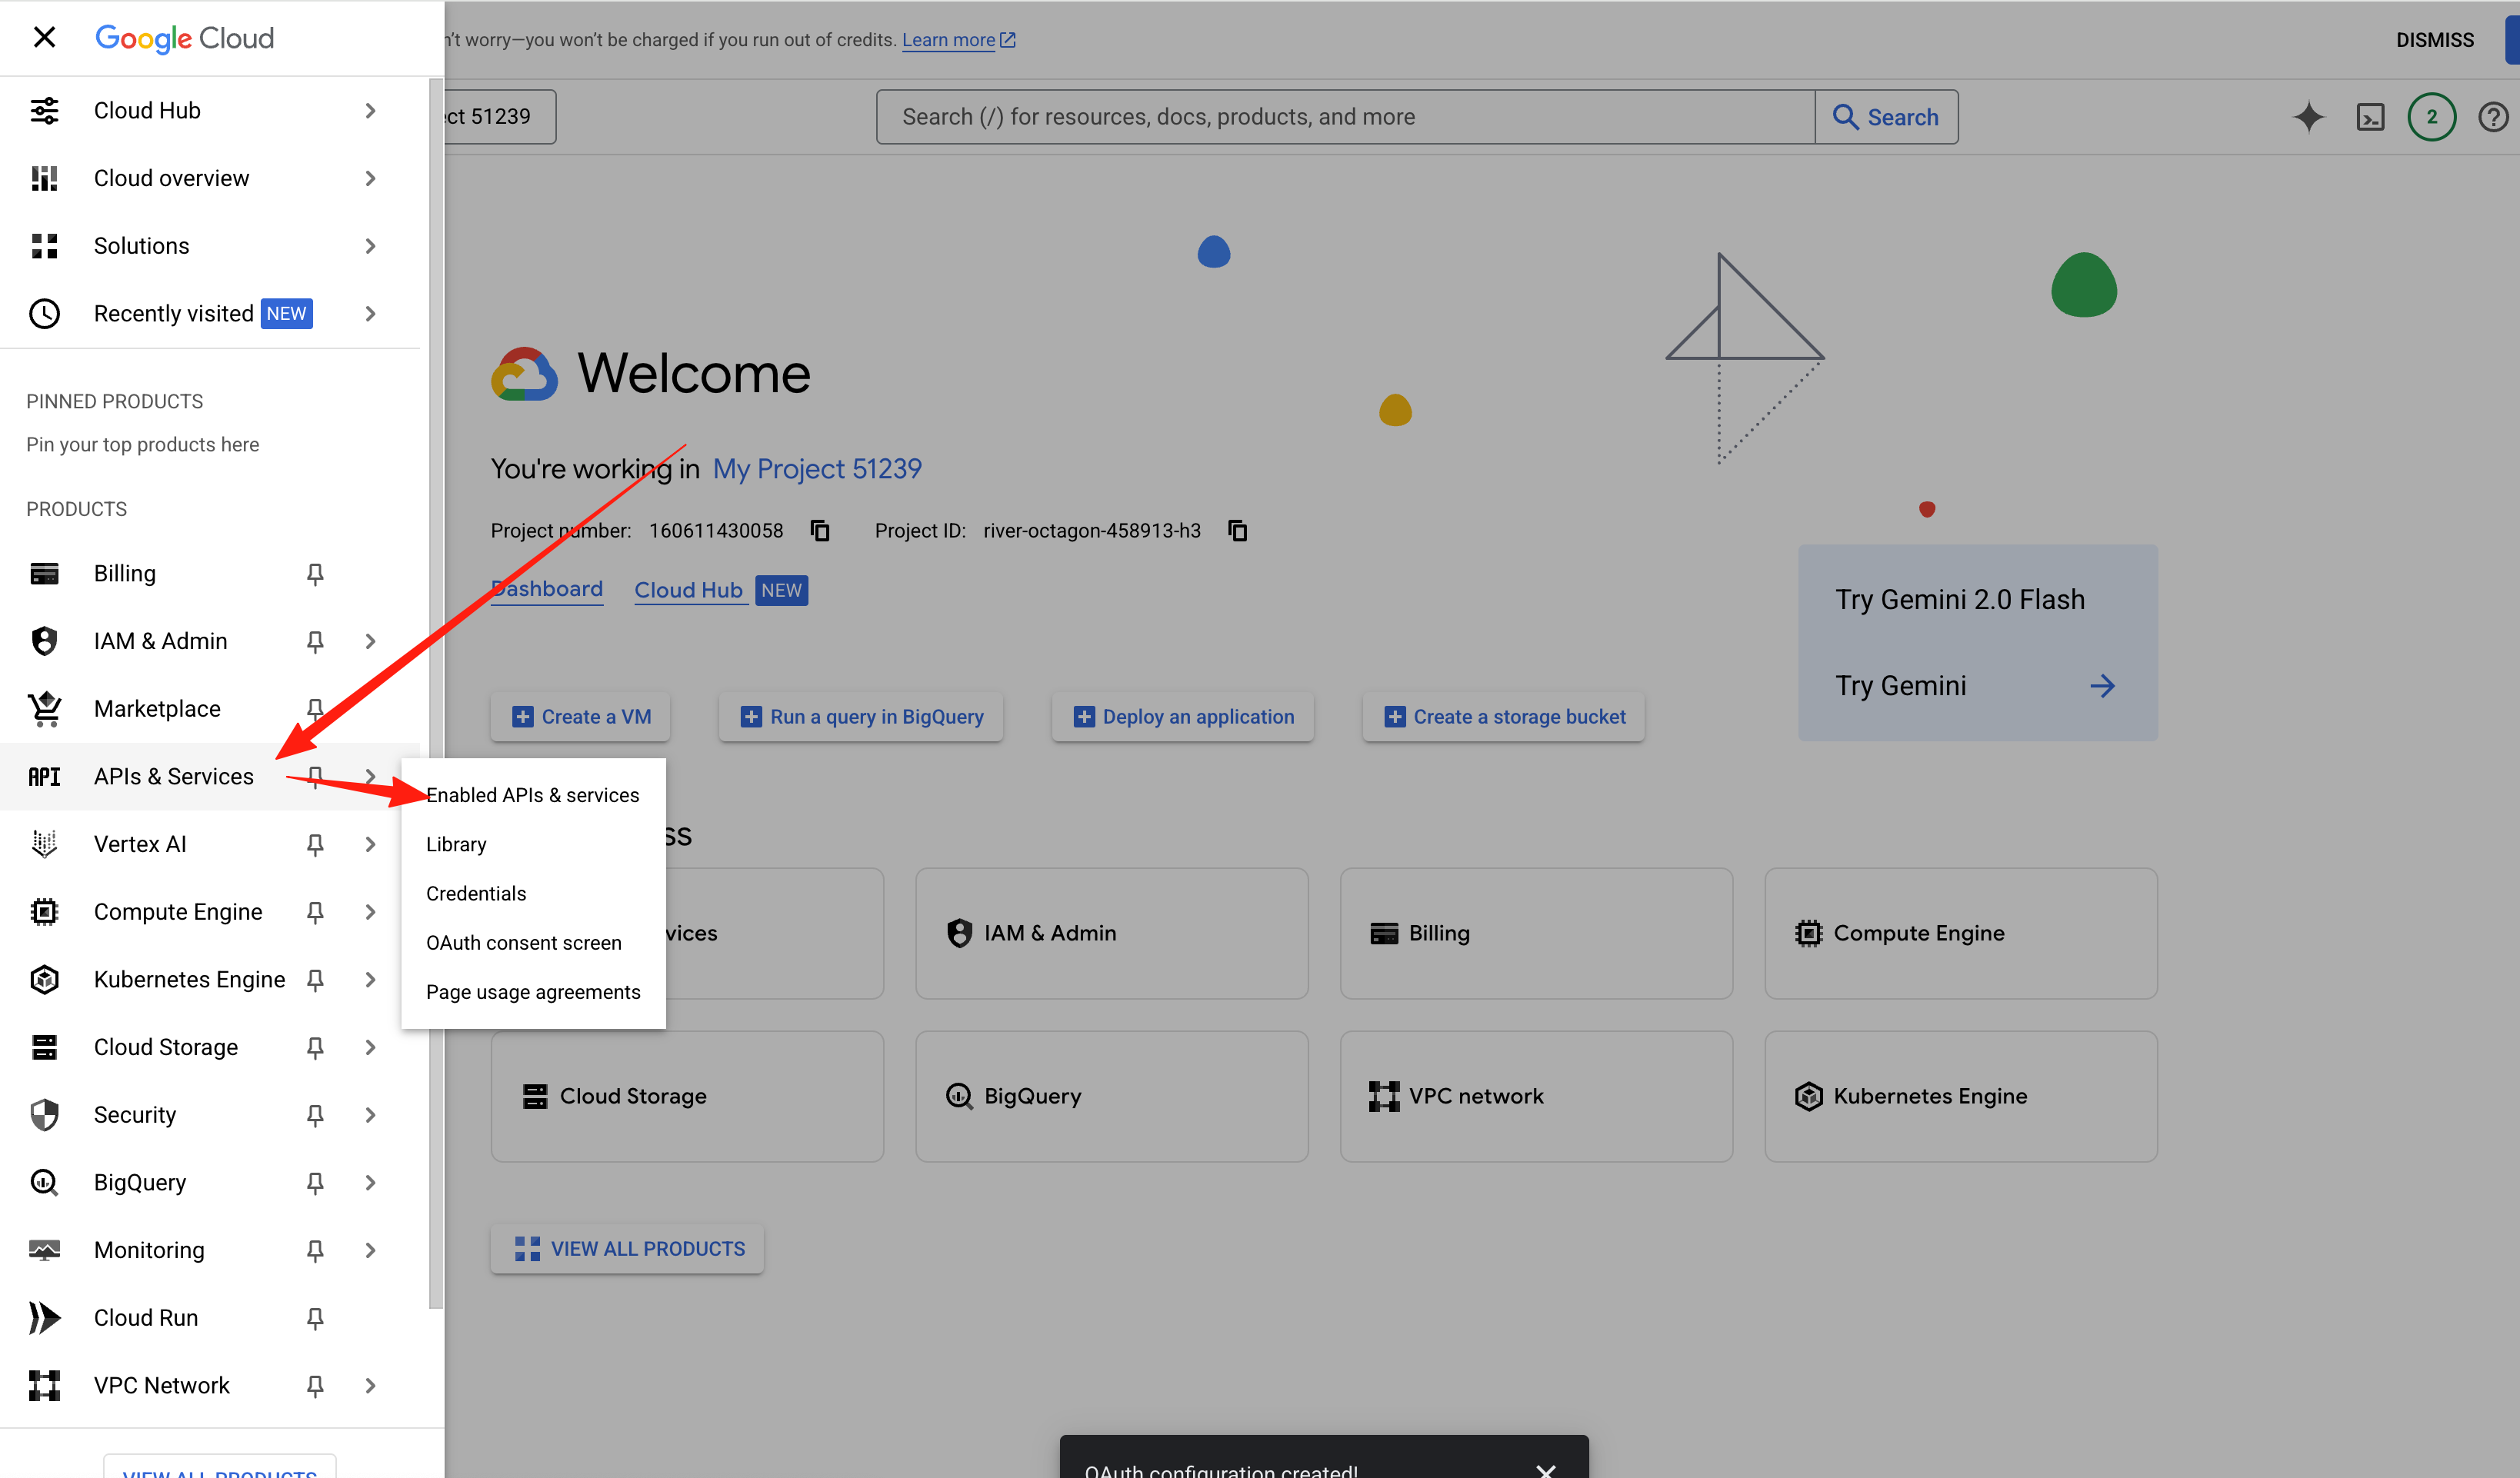Pin Security to pinned products

click(x=315, y=1116)
